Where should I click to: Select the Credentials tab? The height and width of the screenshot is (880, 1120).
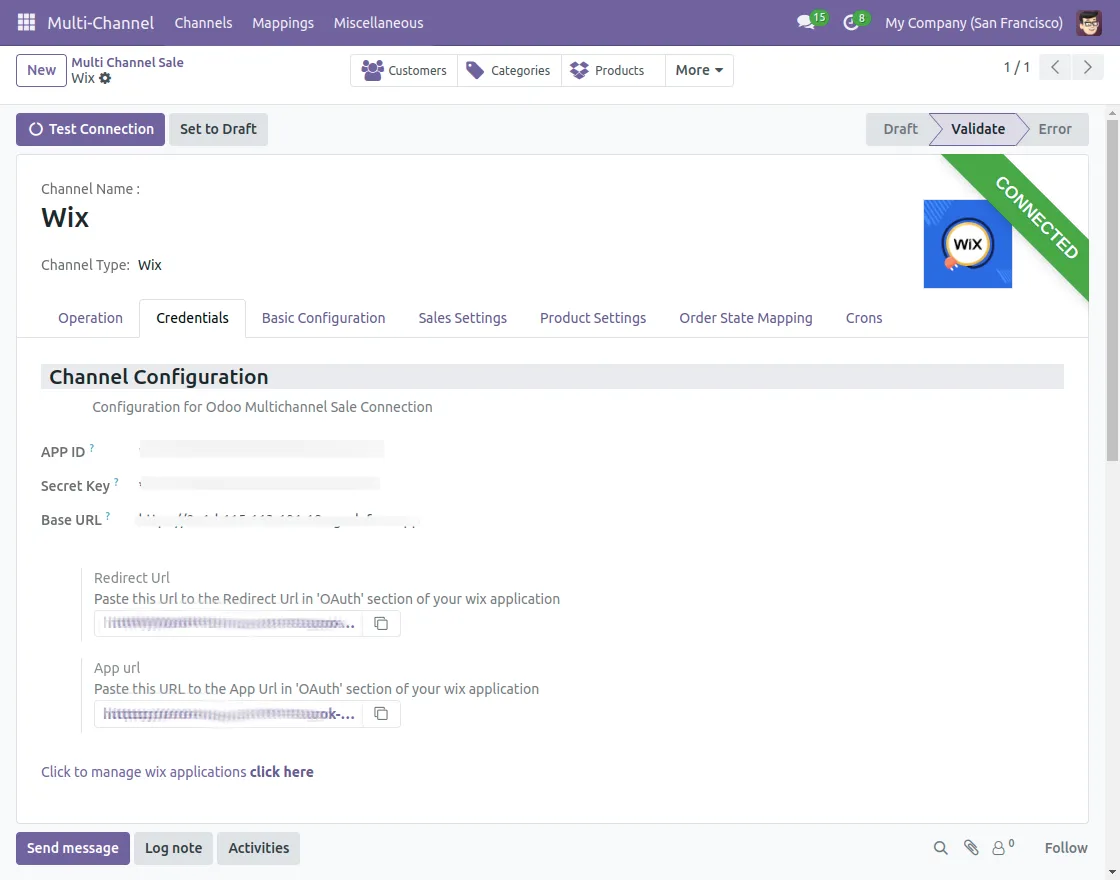(193, 318)
